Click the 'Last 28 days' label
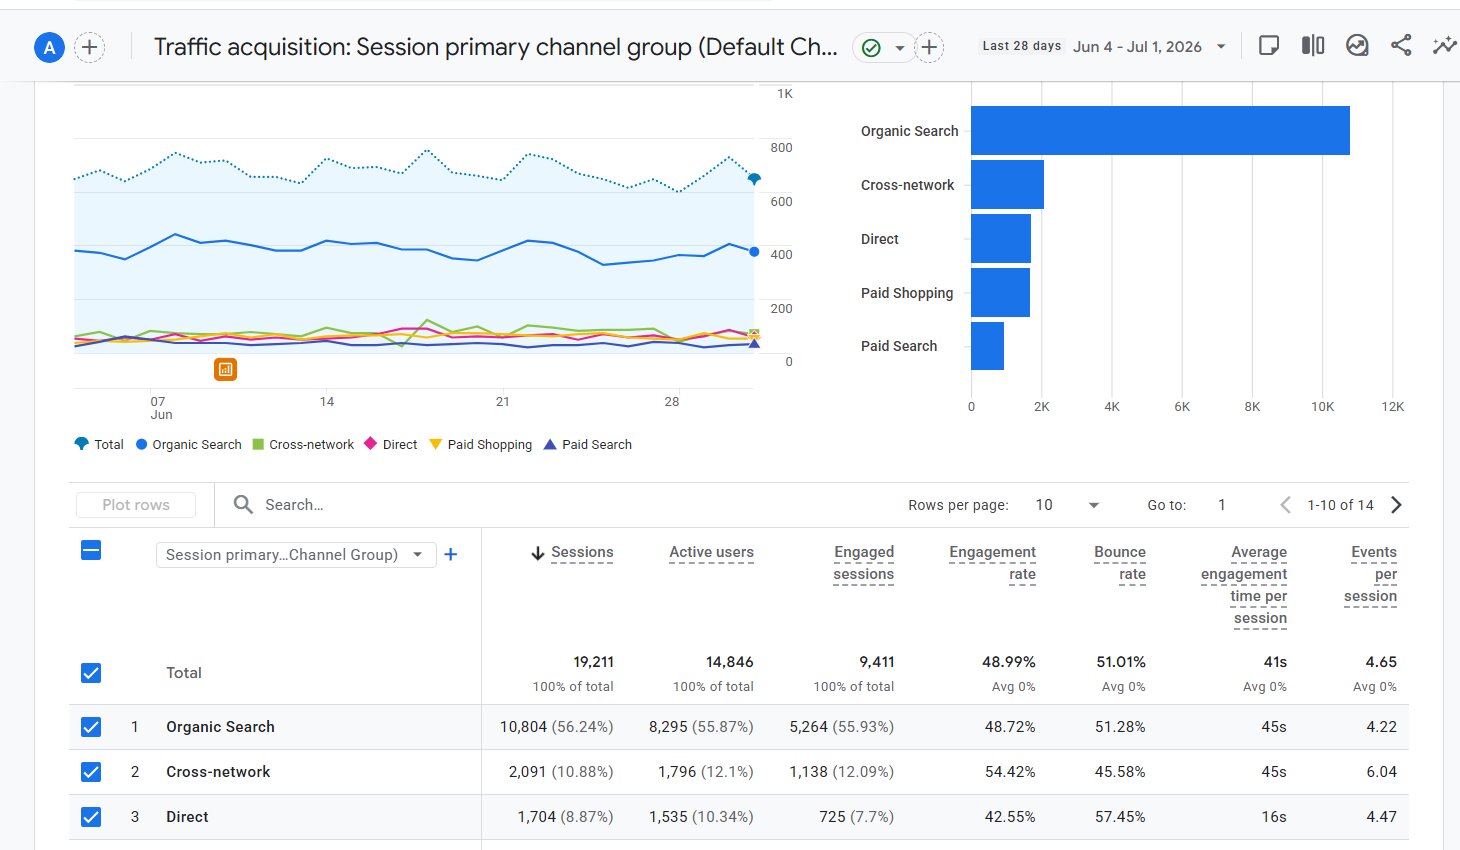 coord(1021,46)
